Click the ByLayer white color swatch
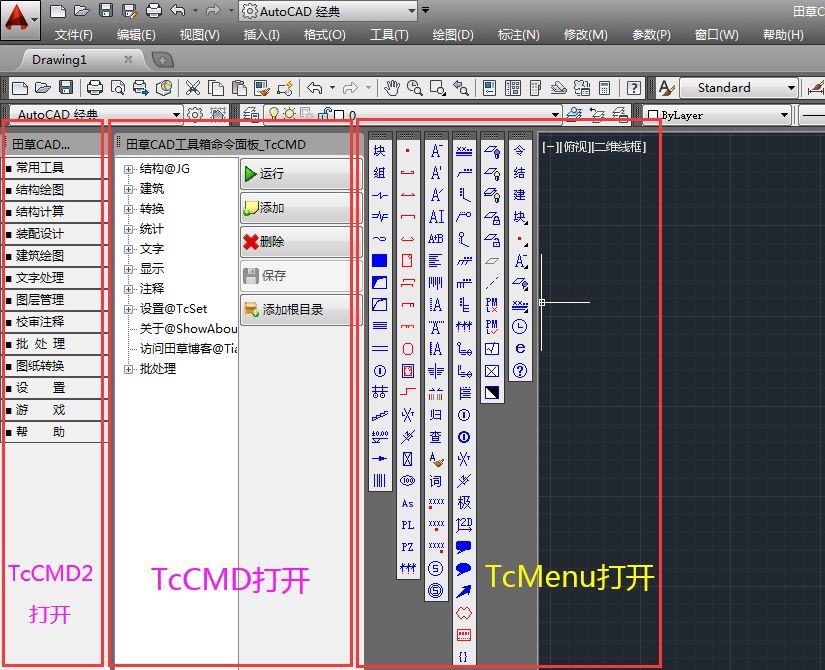 (x=653, y=115)
